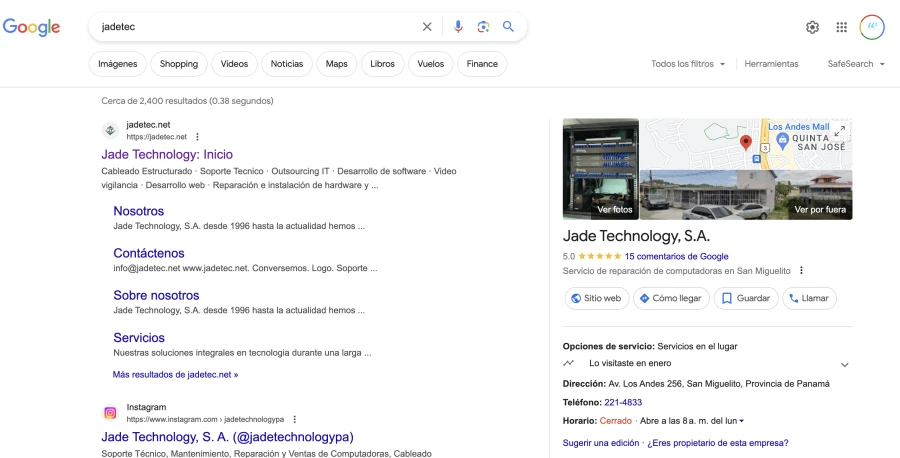Open the Google account avatar

pos(871,27)
